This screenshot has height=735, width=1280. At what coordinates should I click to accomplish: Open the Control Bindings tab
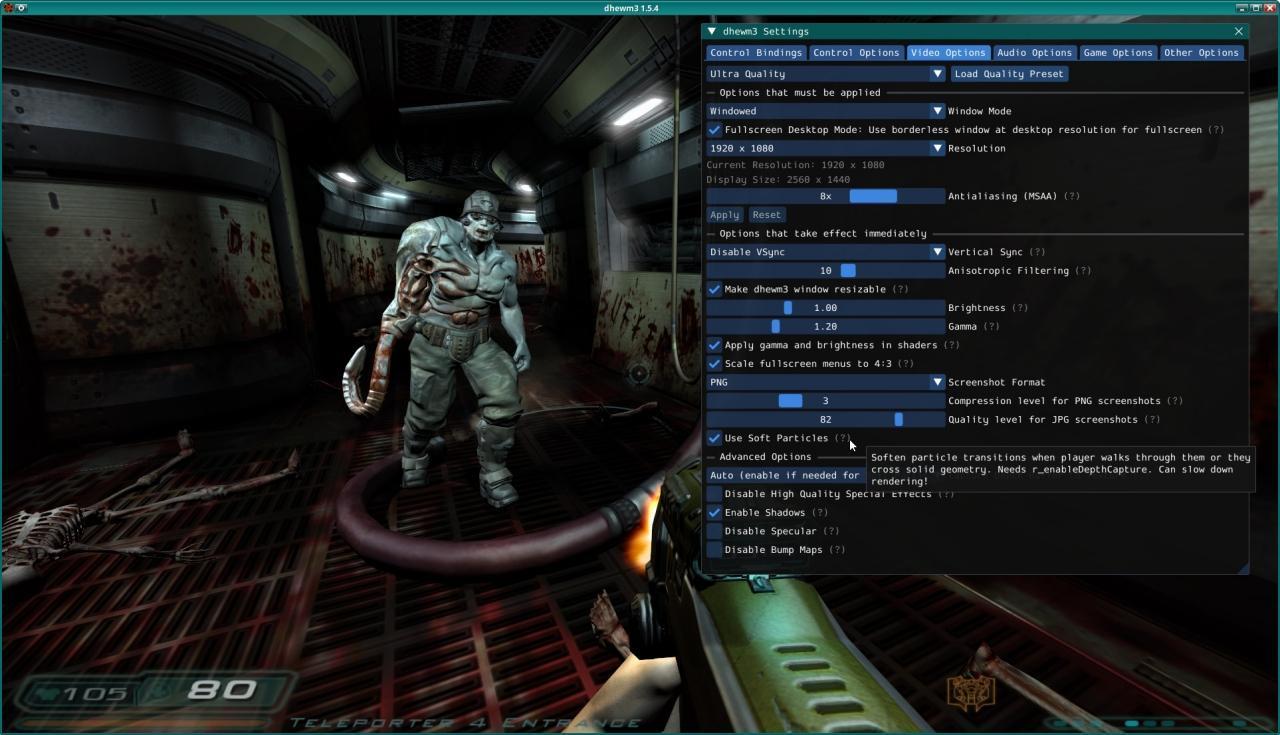pyautogui.click(x=756, y=53)
